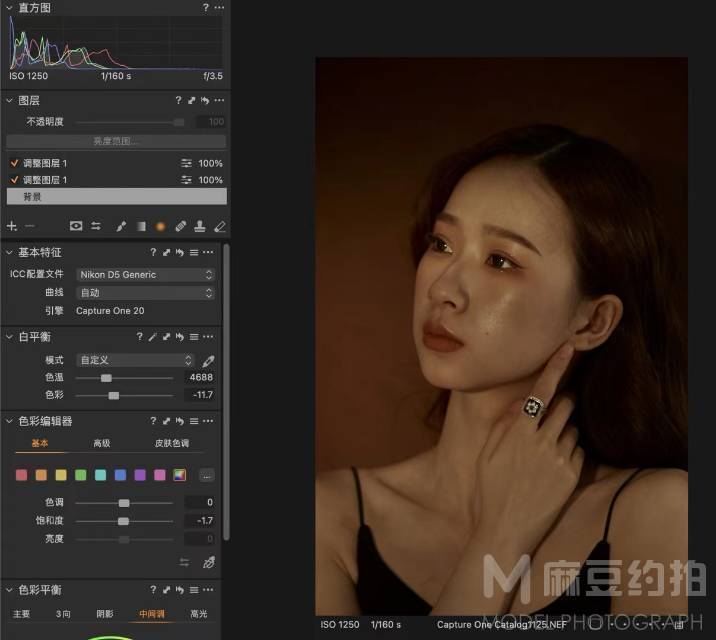The height and width of the screenshot is (640, 716).
Task: Select the healing mask tool
Action: [180, 226]
